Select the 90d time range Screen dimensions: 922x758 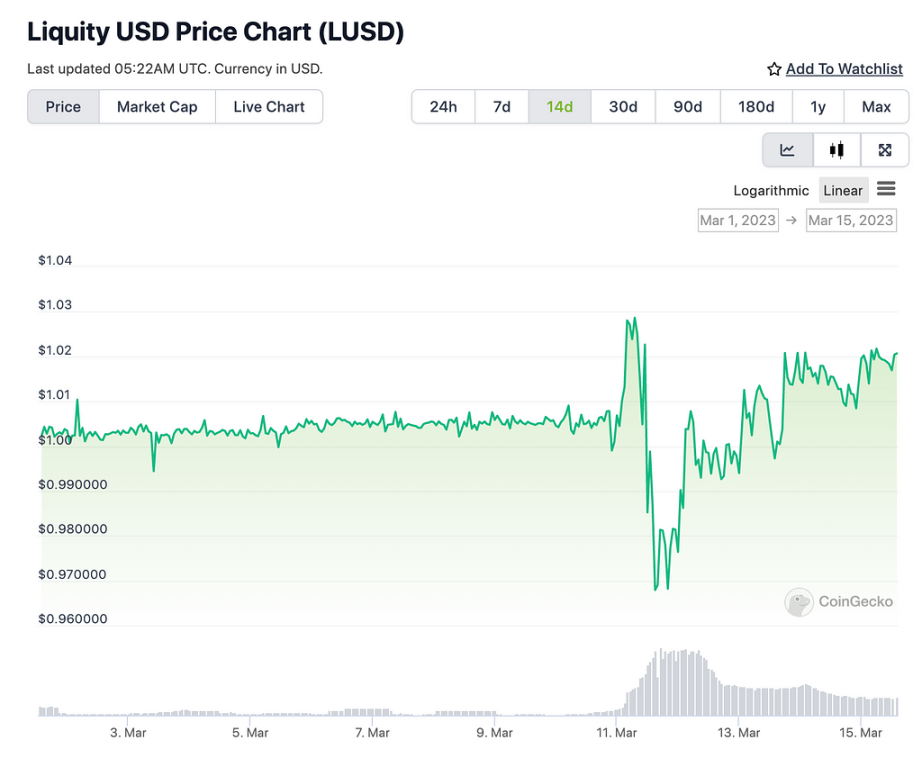click(687, 106)
